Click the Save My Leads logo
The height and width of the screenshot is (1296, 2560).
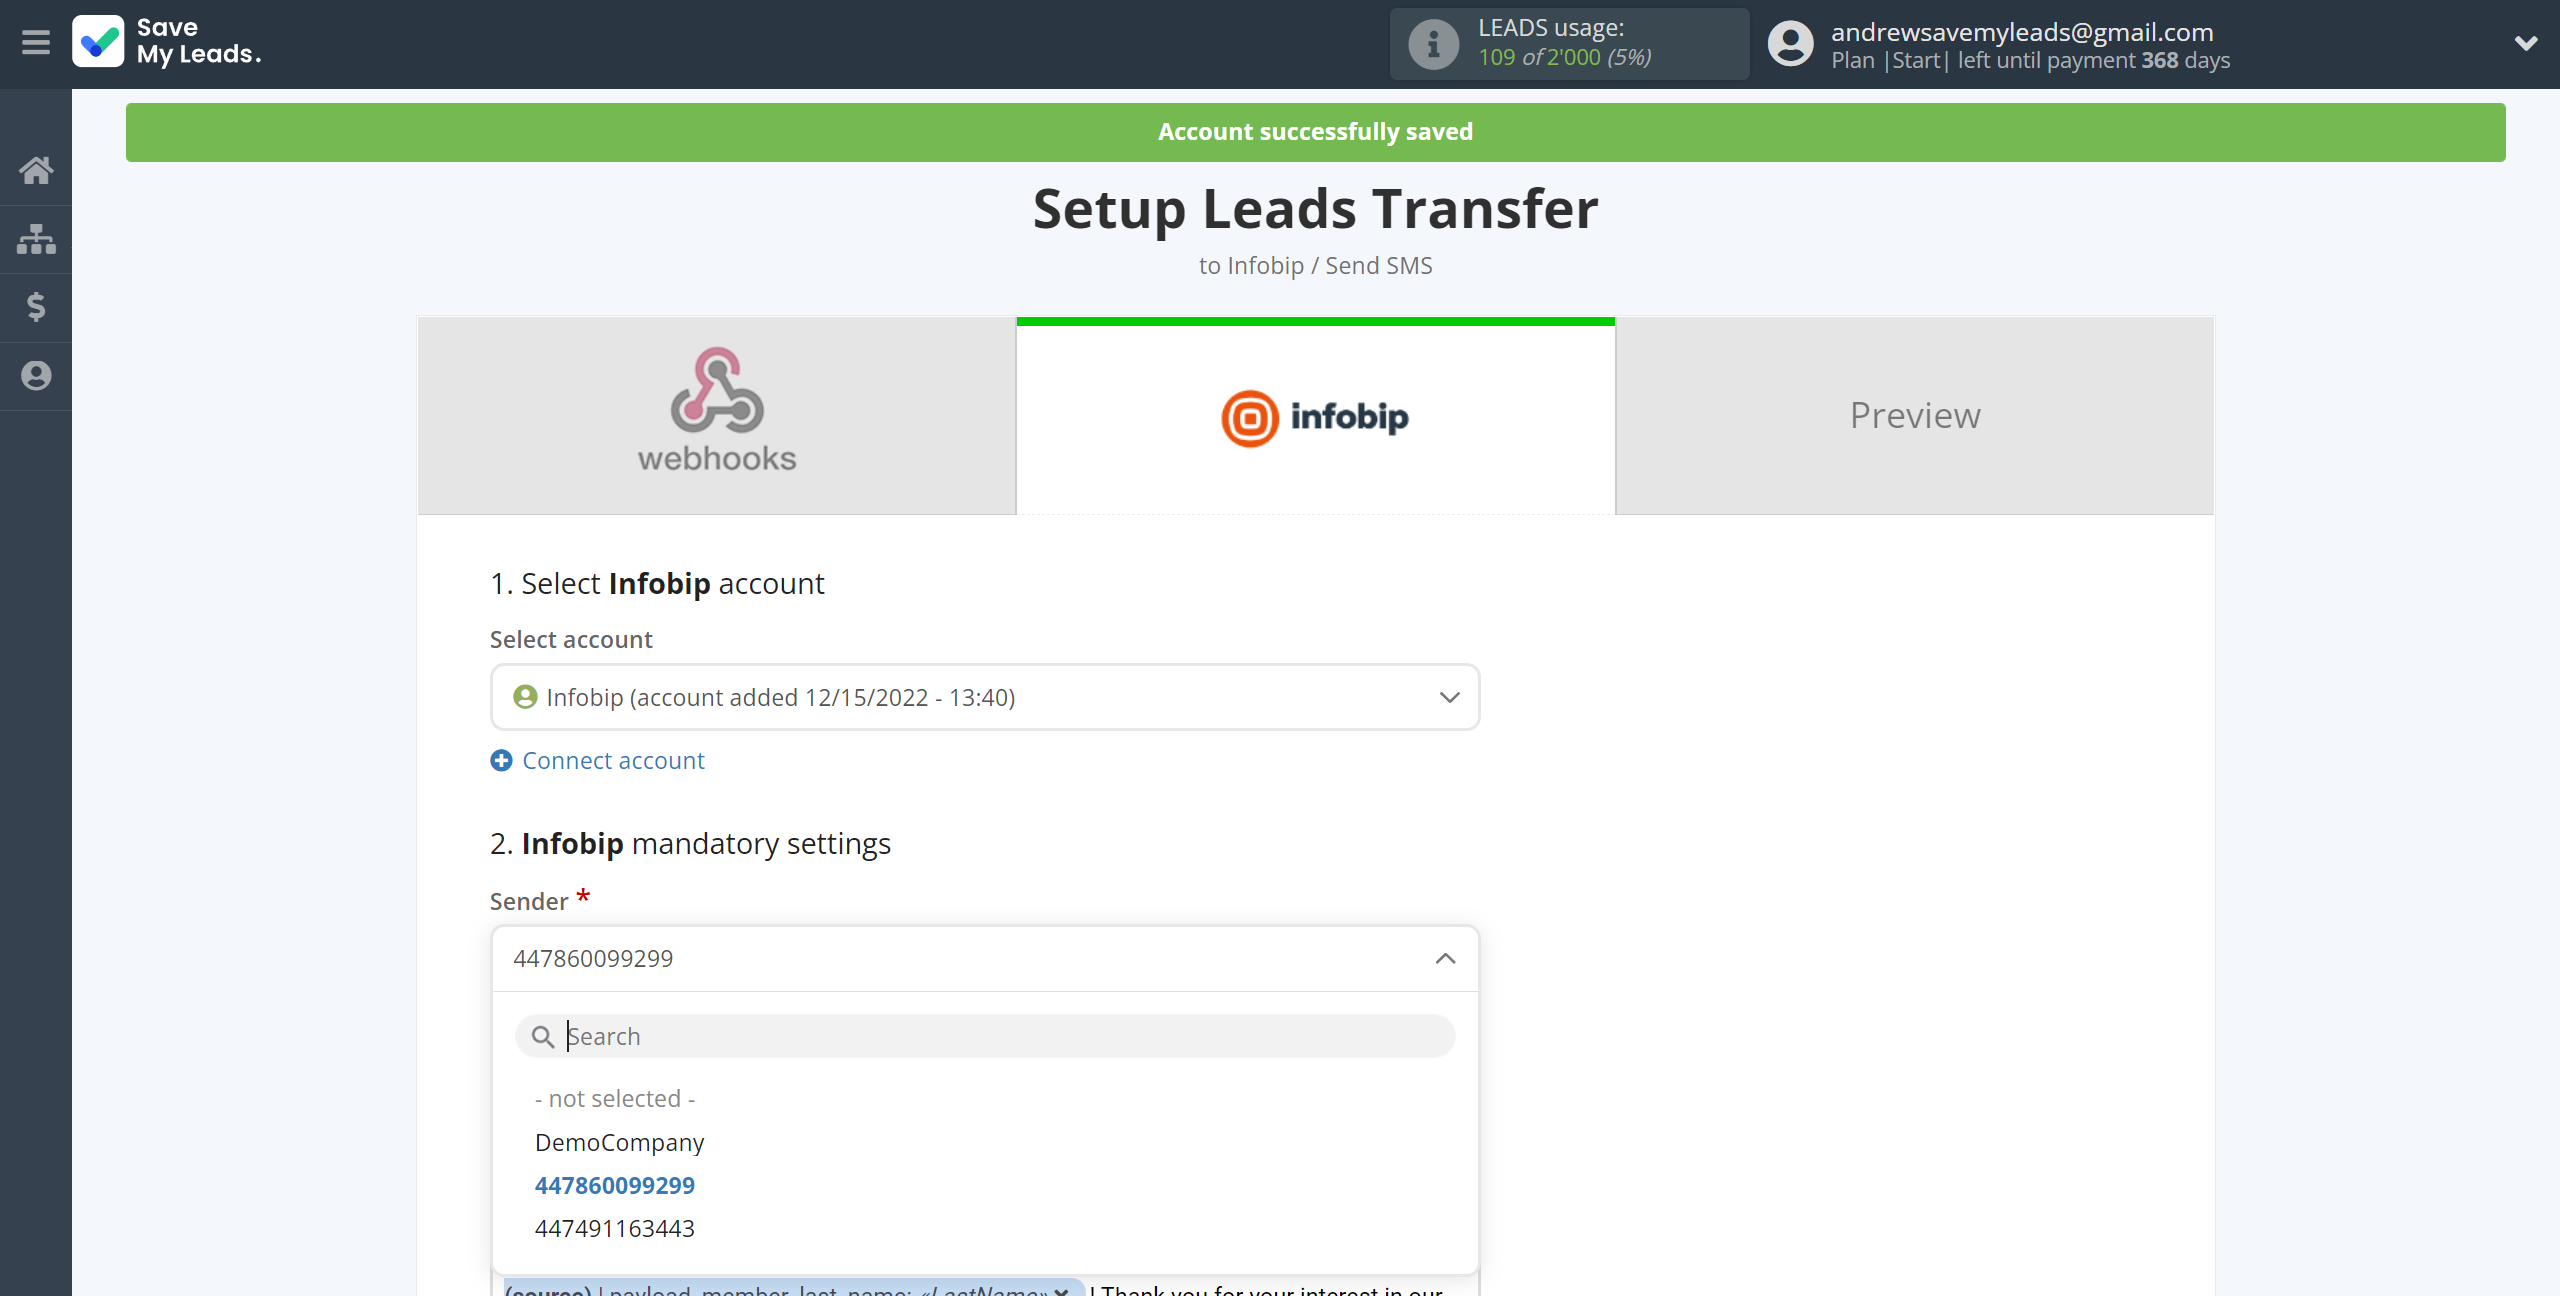tap(166, 42)
